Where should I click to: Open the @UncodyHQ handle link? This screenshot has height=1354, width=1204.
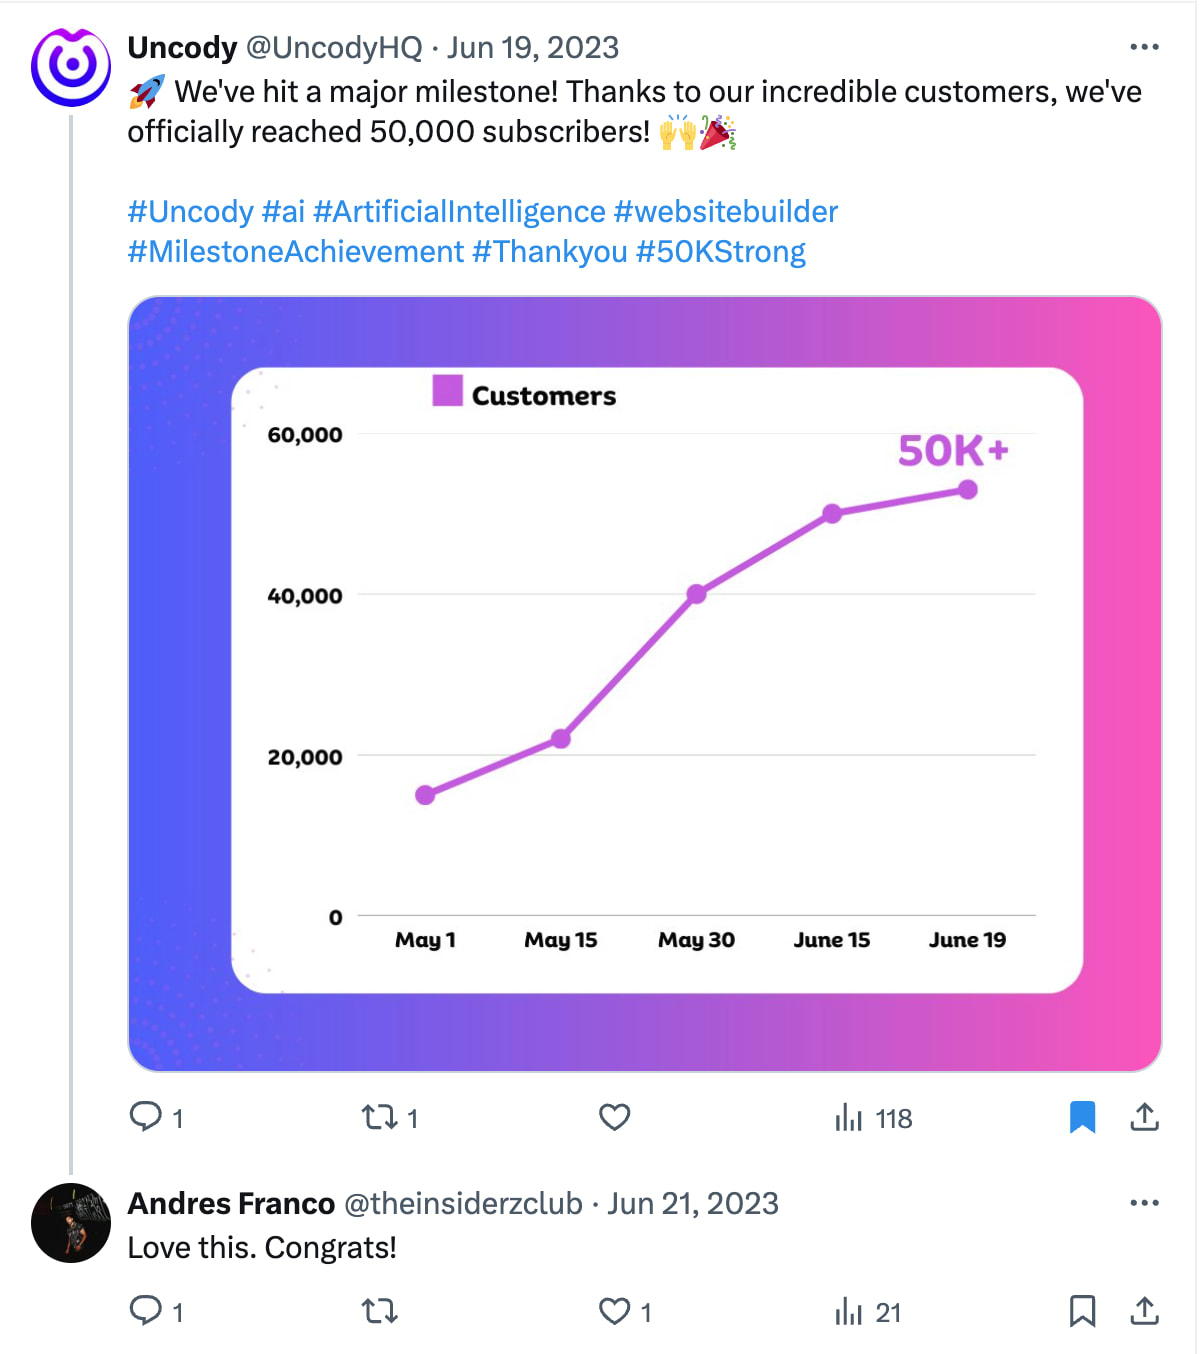[x=334, y=47]
